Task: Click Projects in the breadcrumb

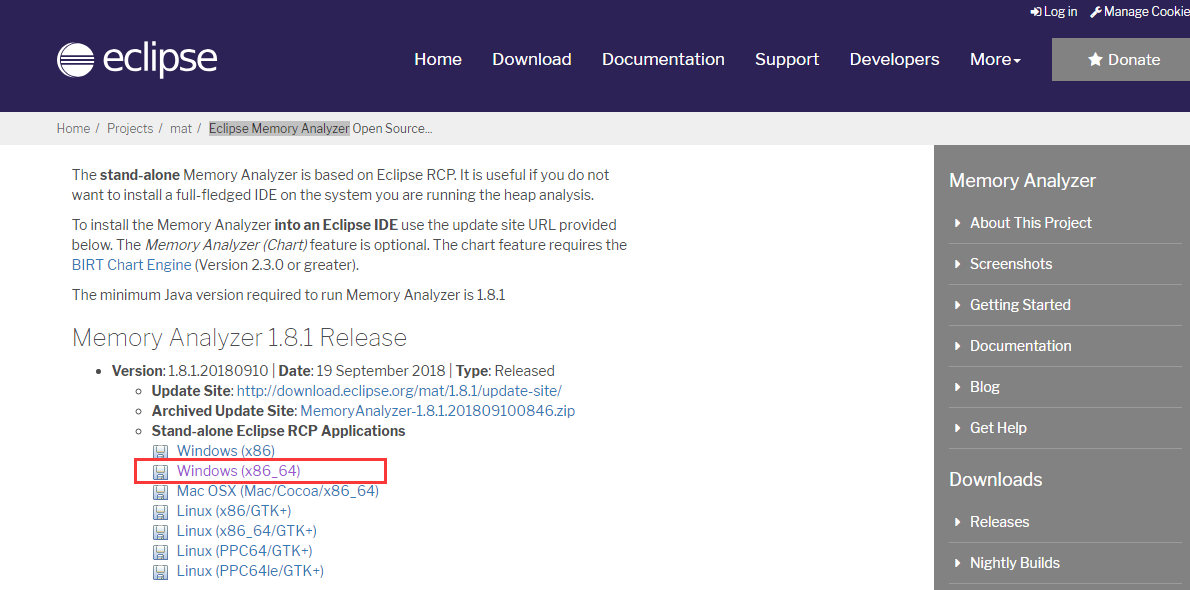Action: coord(130,128)
